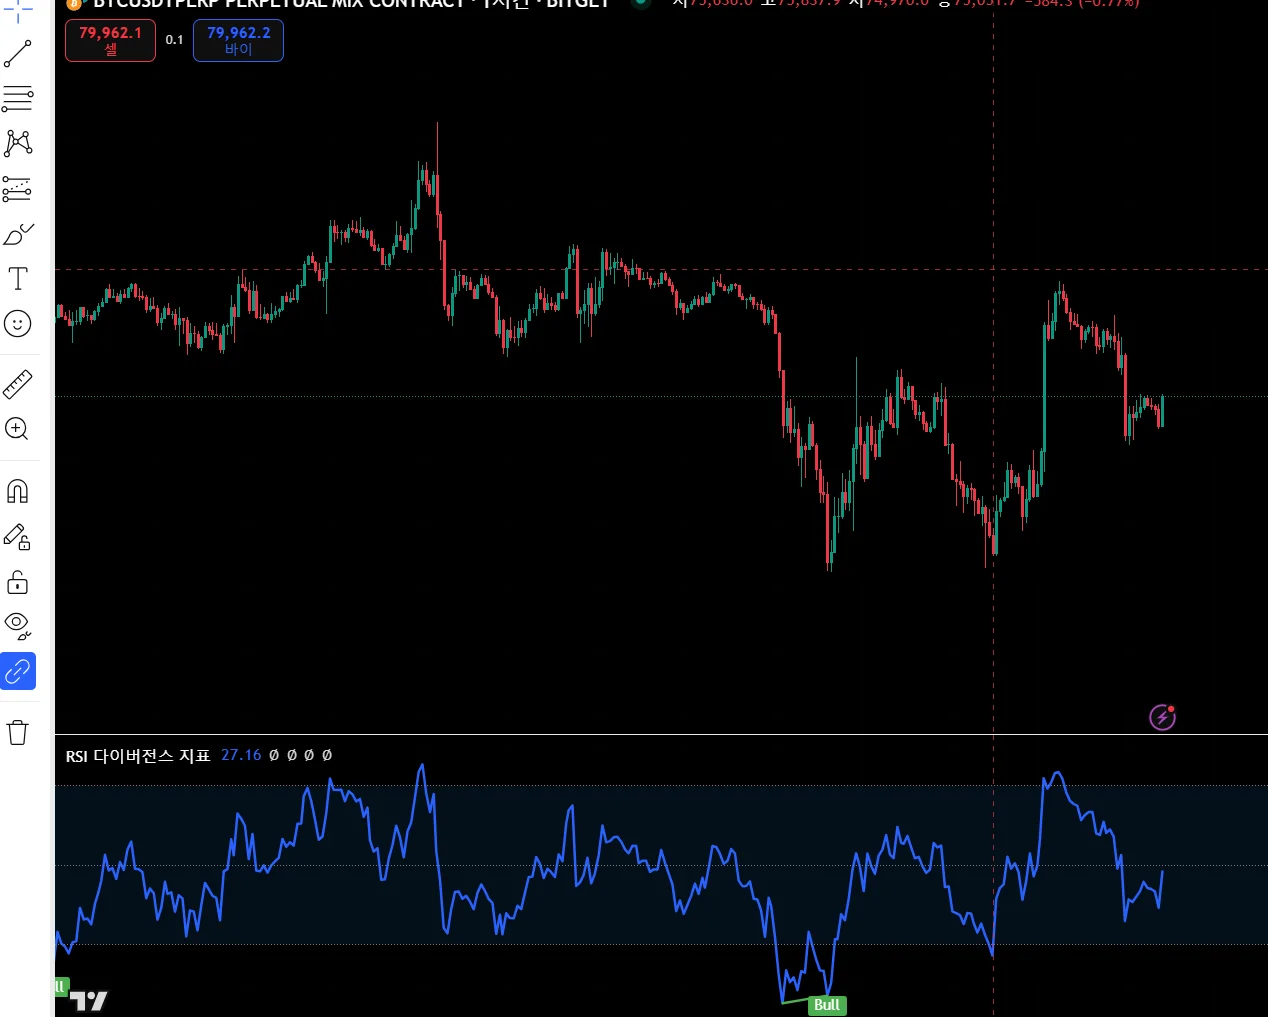Viewport: 1268px width, 1017px height.
Task: Open the forecasting and measurement tools
Action: [x=18, y=188]
